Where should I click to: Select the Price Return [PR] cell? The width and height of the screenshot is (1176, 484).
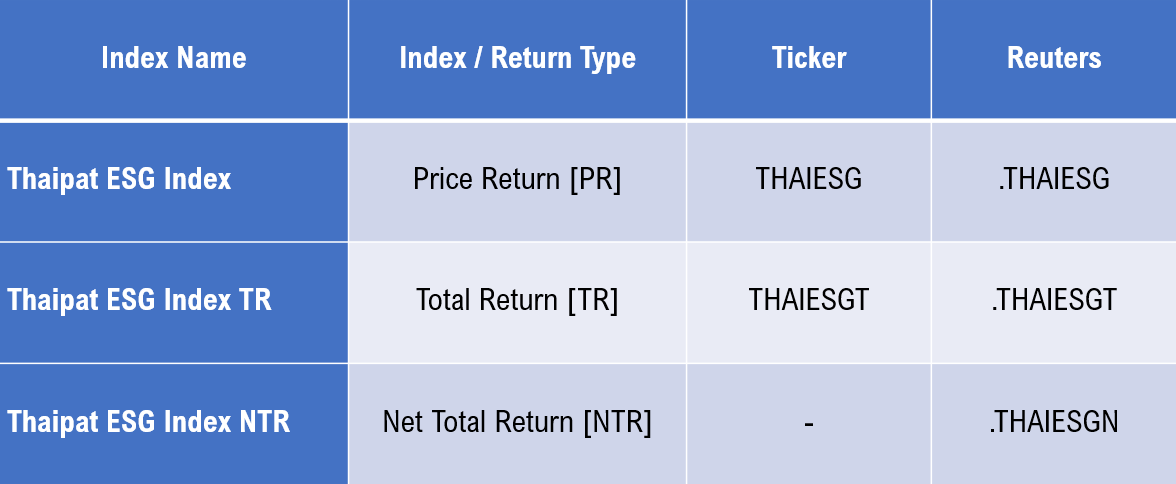tap(518, 179)
